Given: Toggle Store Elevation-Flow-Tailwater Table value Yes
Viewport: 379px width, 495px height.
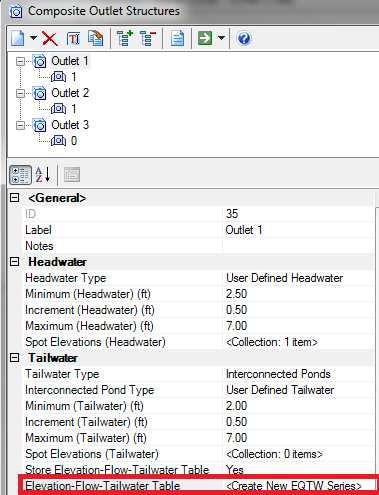Looking at the screenshot, I should click(x=298, y=470).
